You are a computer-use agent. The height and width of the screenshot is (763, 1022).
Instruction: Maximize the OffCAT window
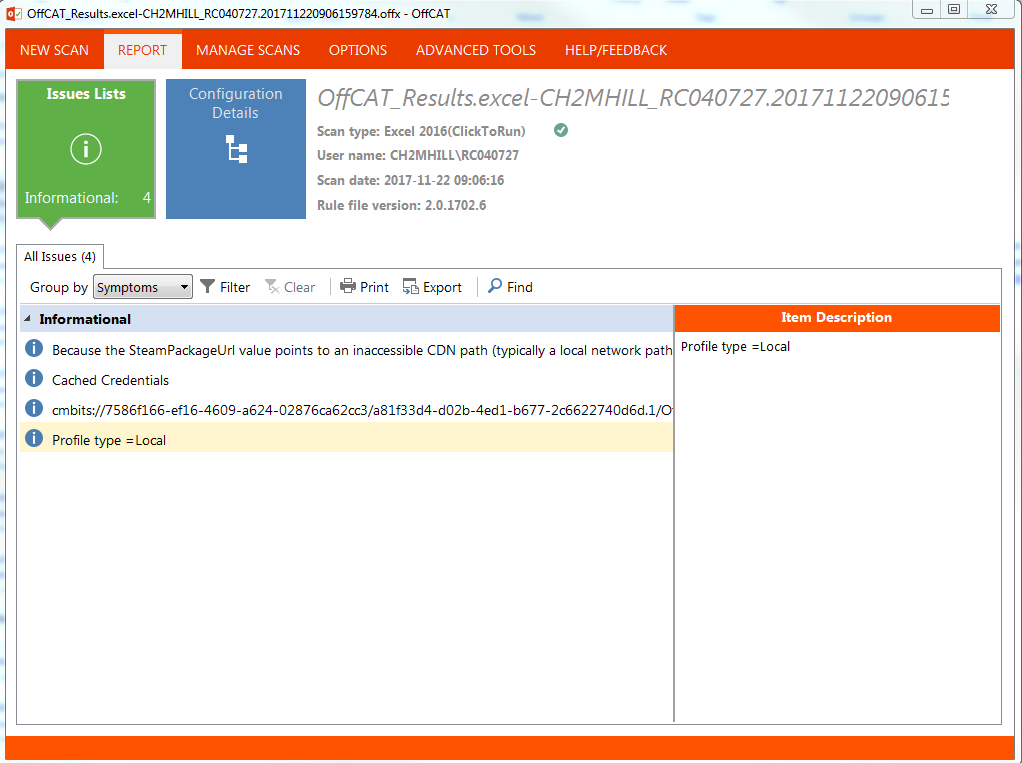click(x=954, y=9)
